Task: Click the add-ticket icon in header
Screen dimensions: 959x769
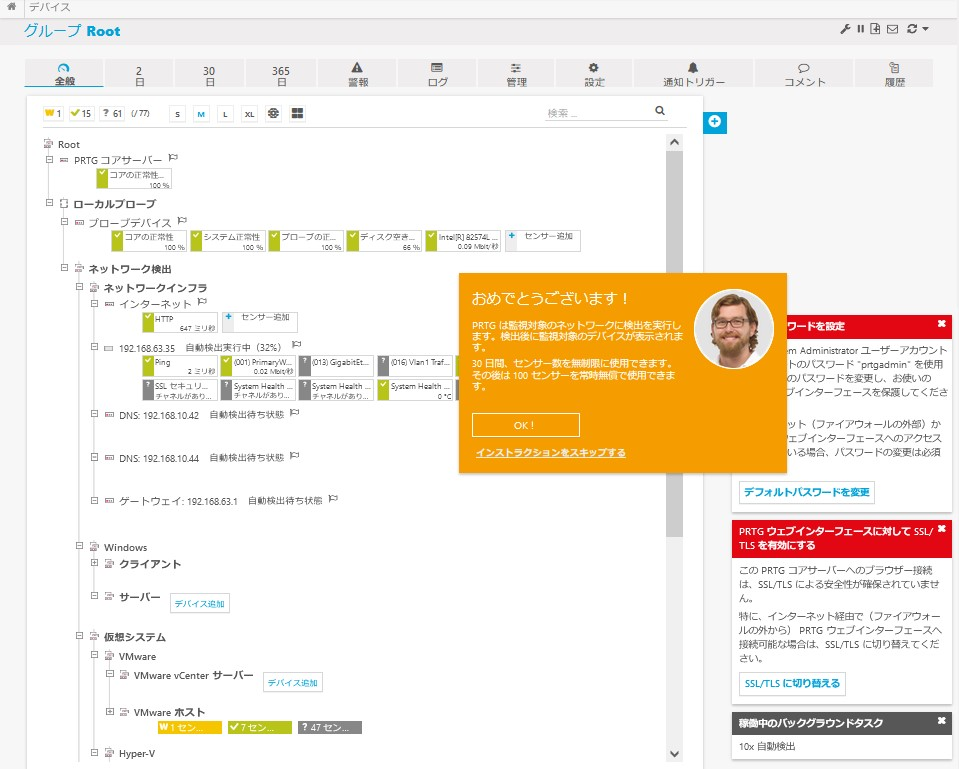Action: (875, 29)
